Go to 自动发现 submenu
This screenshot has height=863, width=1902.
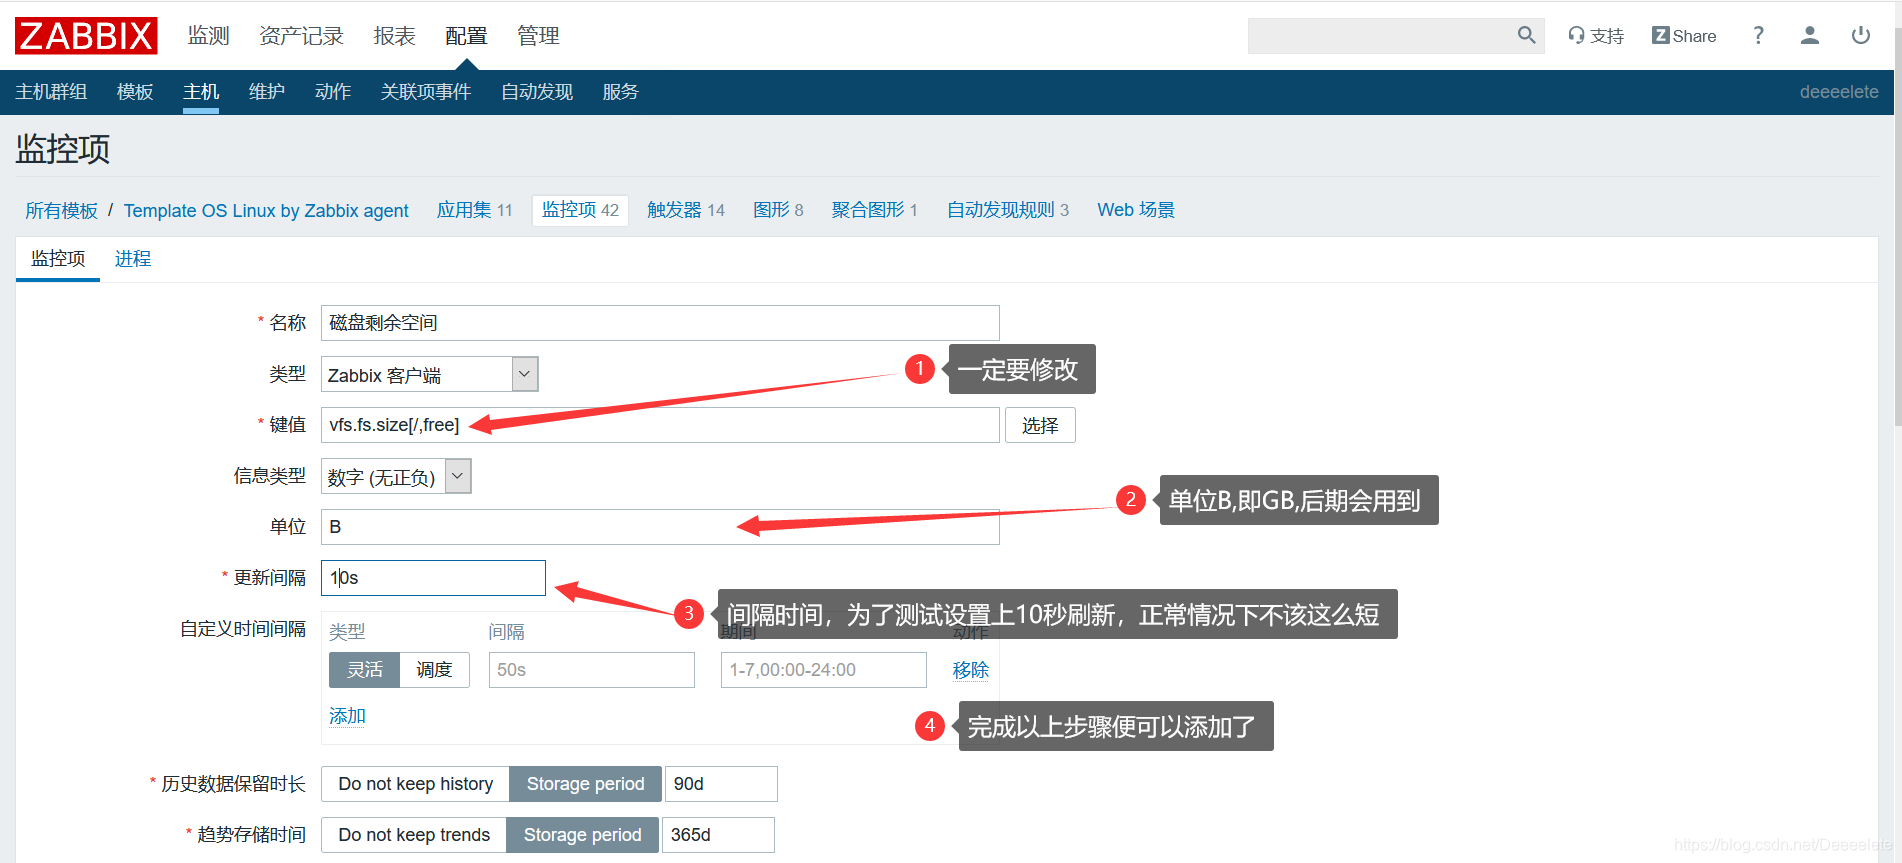pyautogui.click(x=537, y=92)
